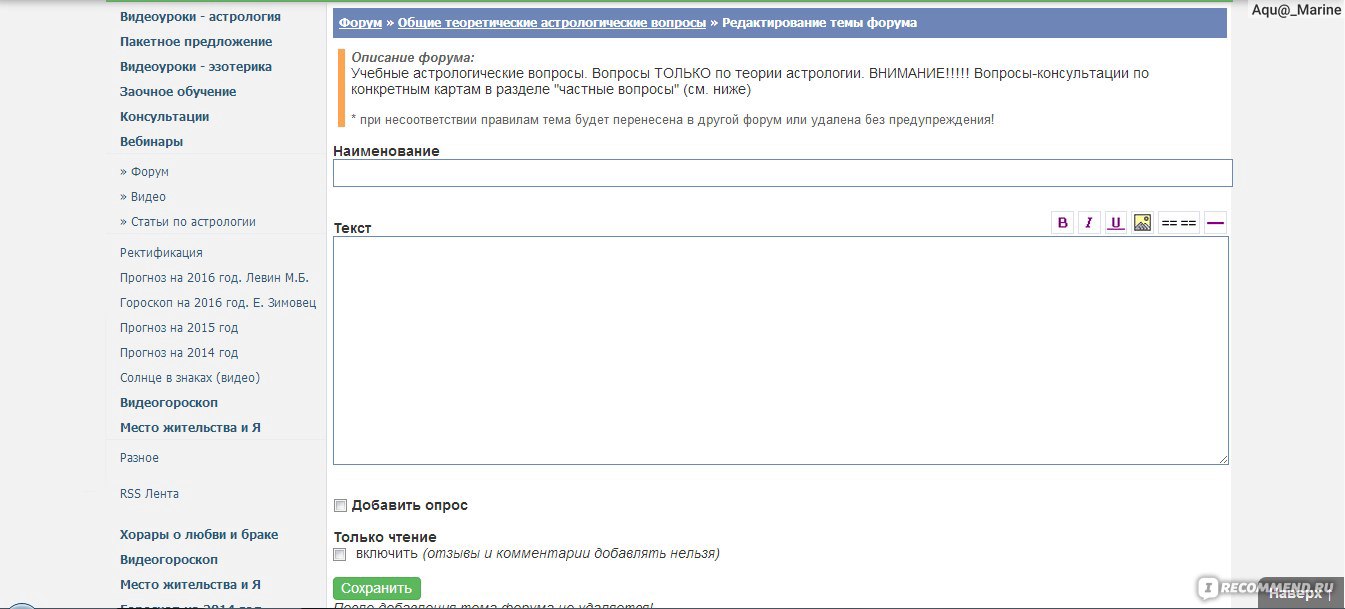Open the Ректификация sidebar link
Image resolution: width=1345 pixels, height=609 pixels.
pos(161,253)
